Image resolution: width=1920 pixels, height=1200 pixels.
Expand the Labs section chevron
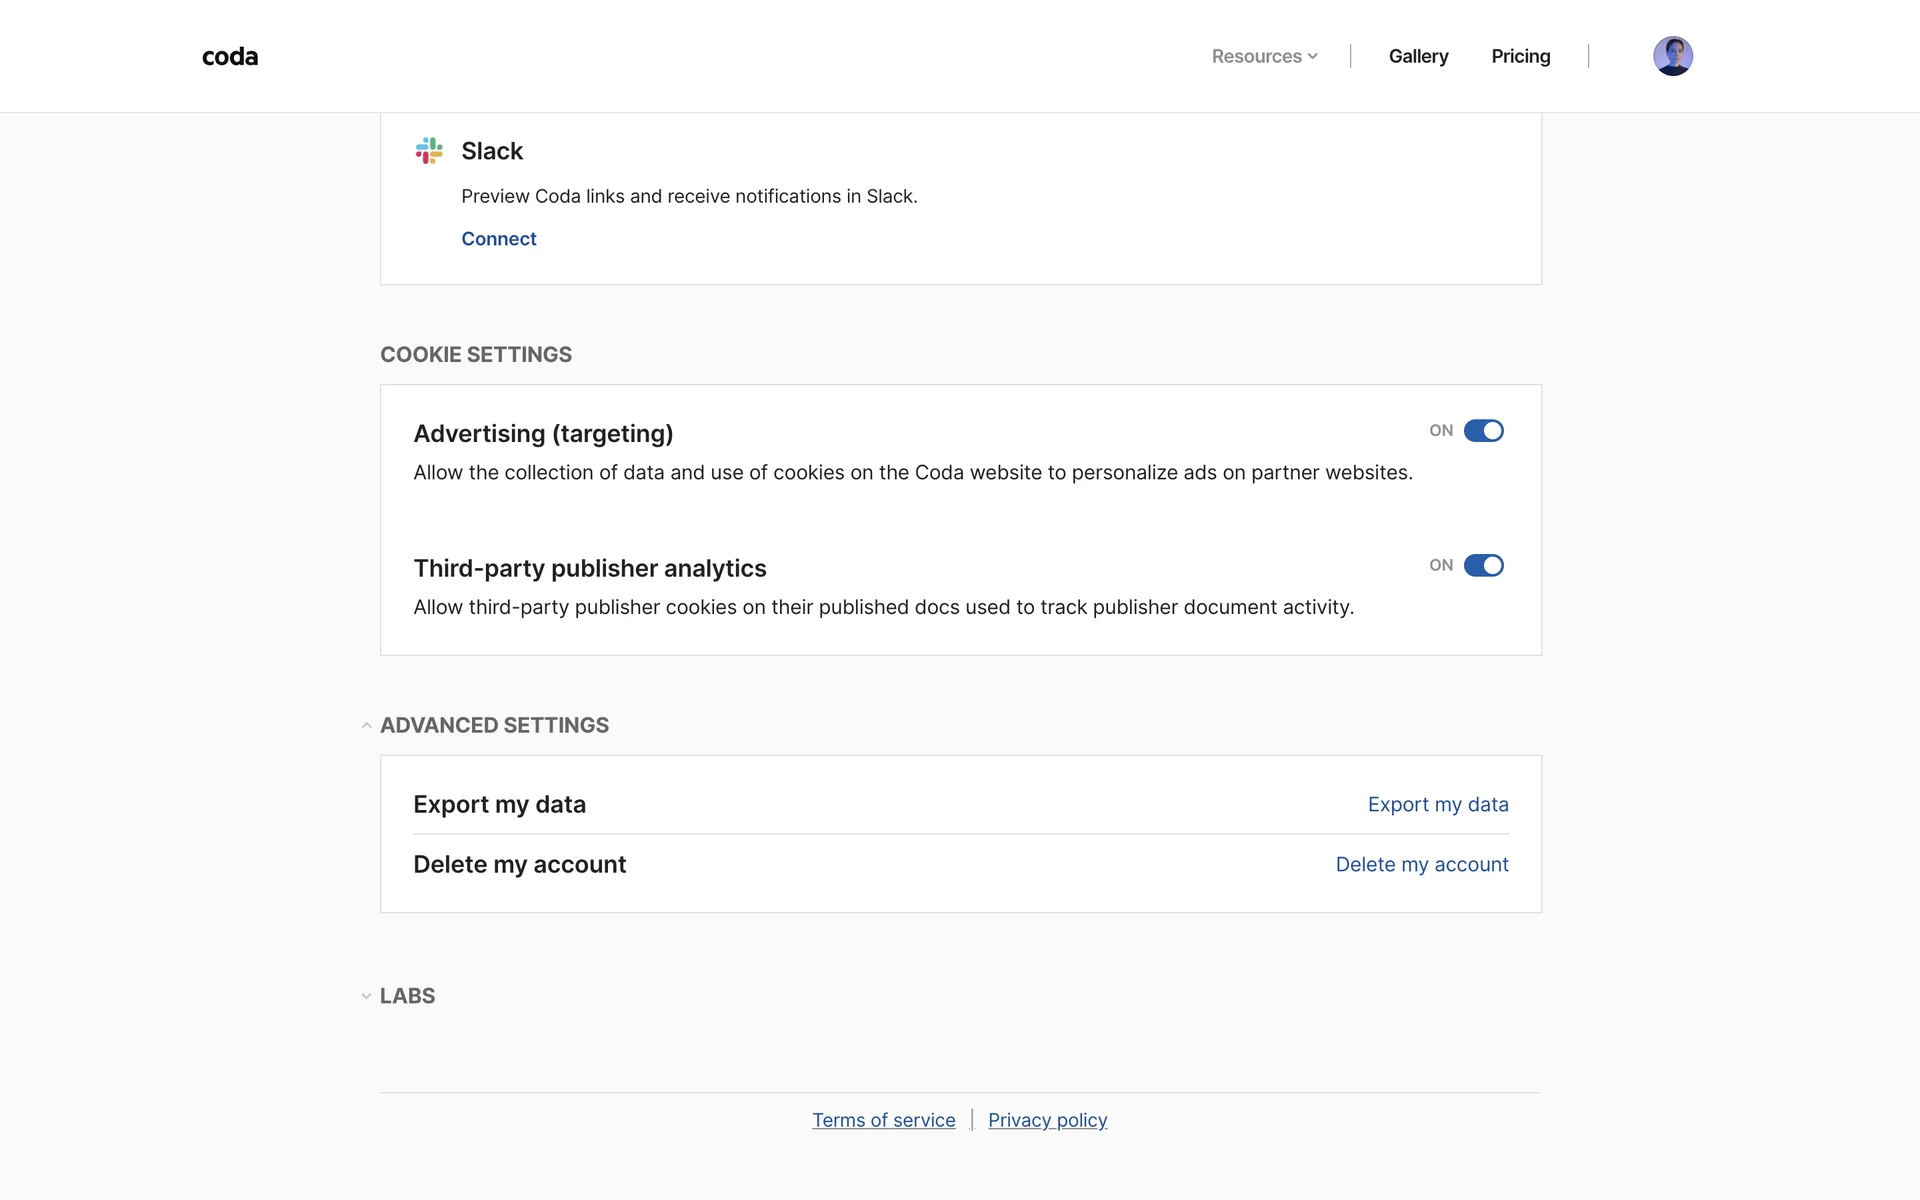(x=366, y=996)
